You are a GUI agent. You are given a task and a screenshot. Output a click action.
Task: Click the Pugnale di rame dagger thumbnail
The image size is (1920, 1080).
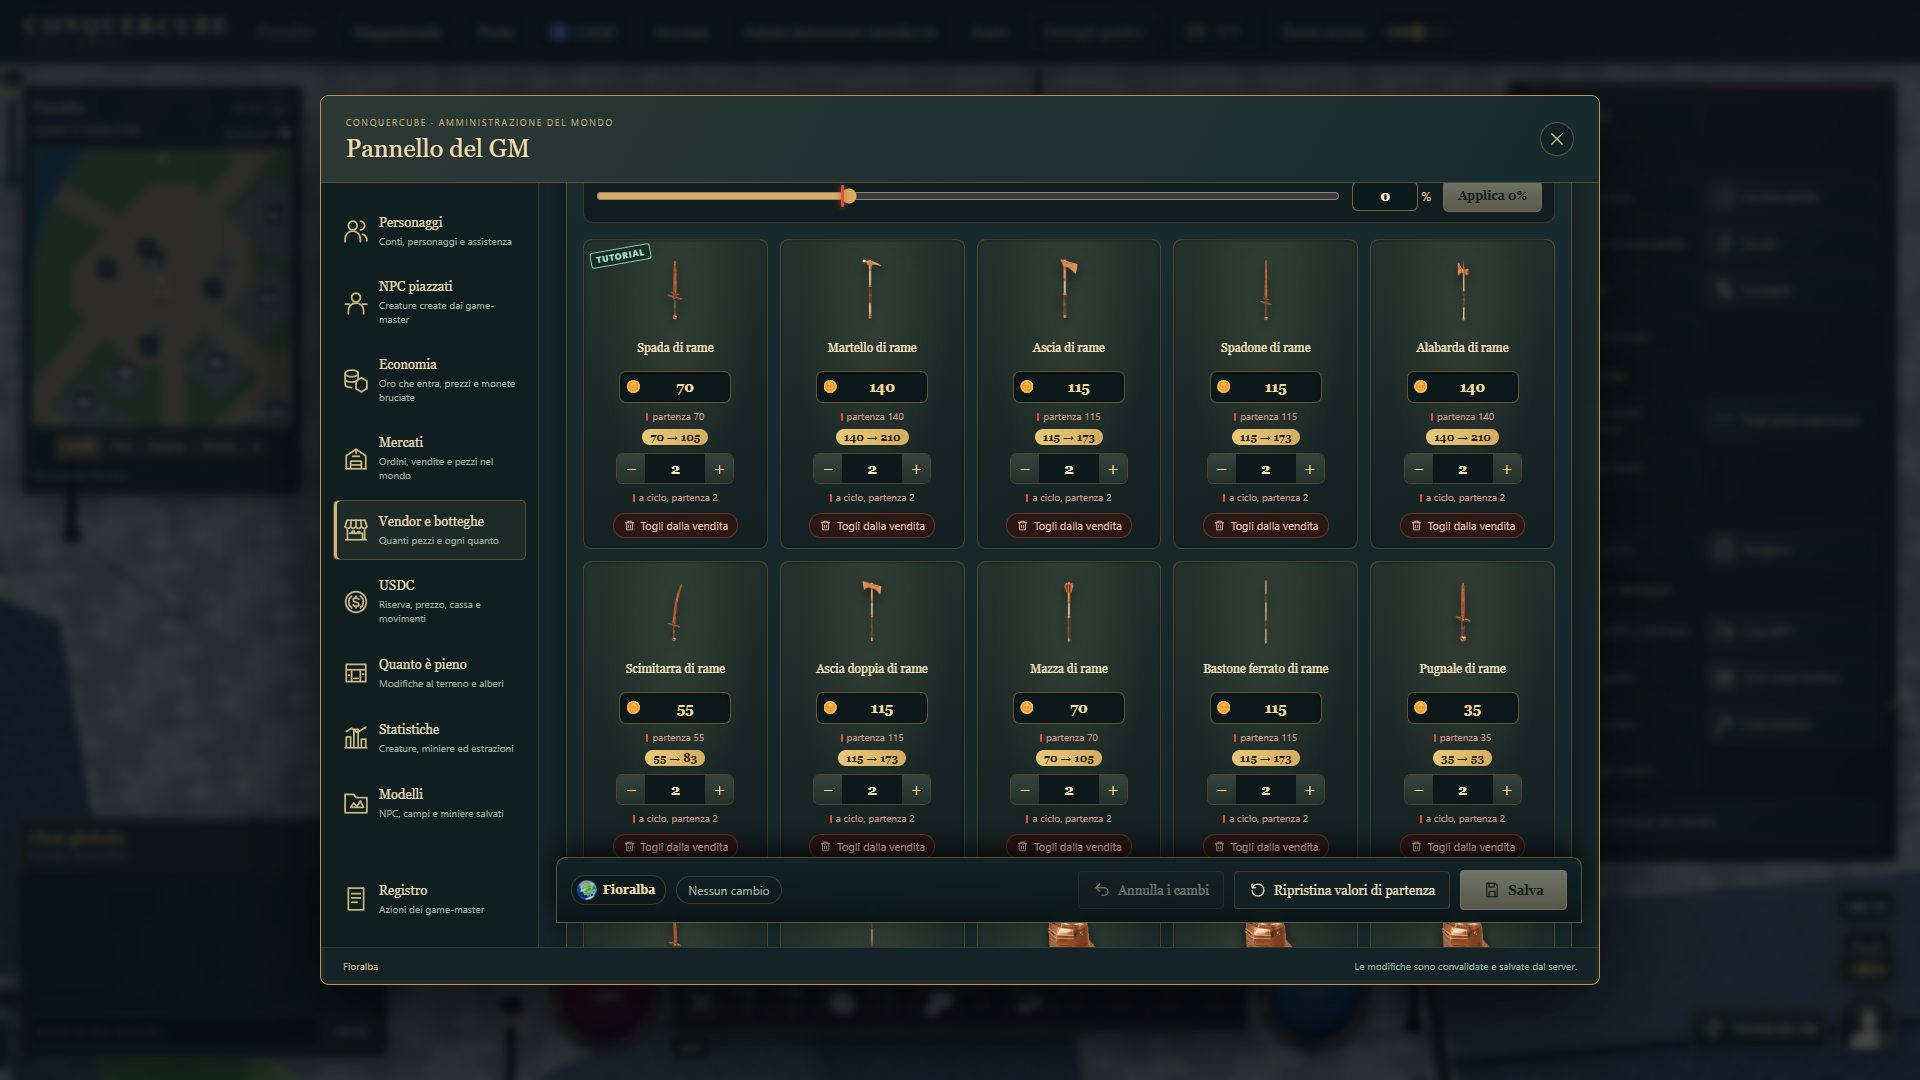click(1462, 611)
